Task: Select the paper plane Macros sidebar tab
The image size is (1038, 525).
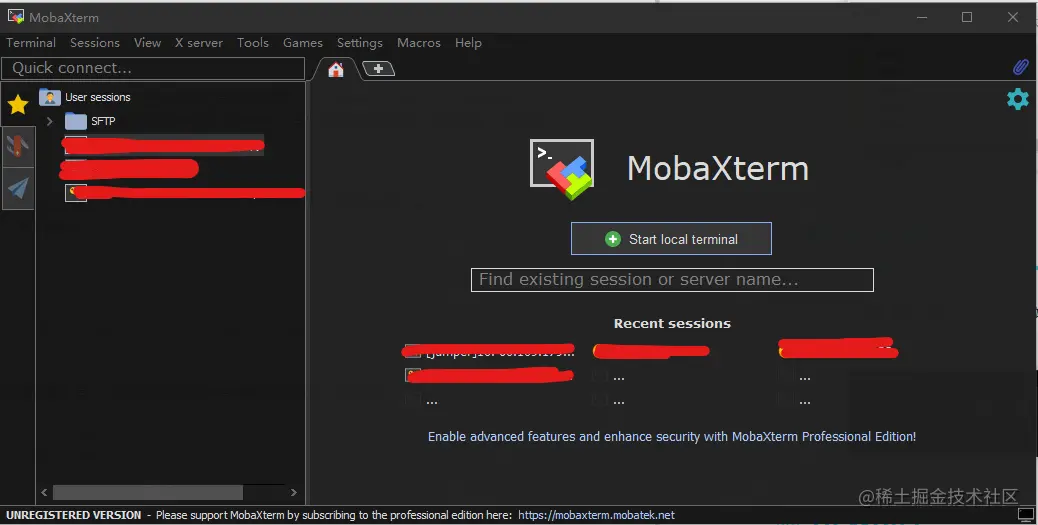Action: click(18, 189)
